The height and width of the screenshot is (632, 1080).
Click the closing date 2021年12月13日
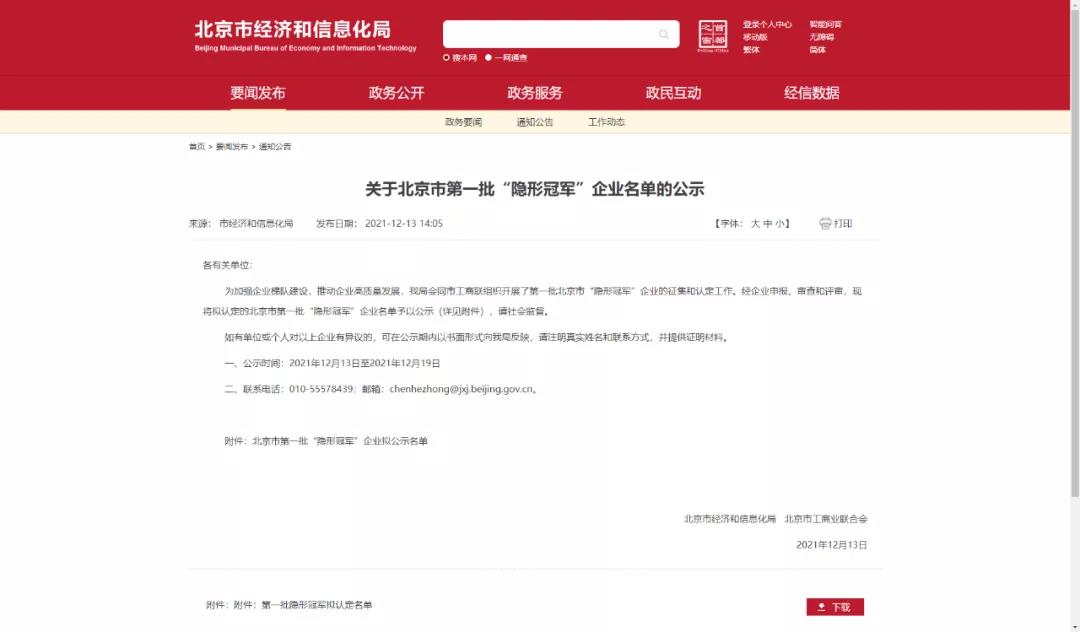[831, 545]
